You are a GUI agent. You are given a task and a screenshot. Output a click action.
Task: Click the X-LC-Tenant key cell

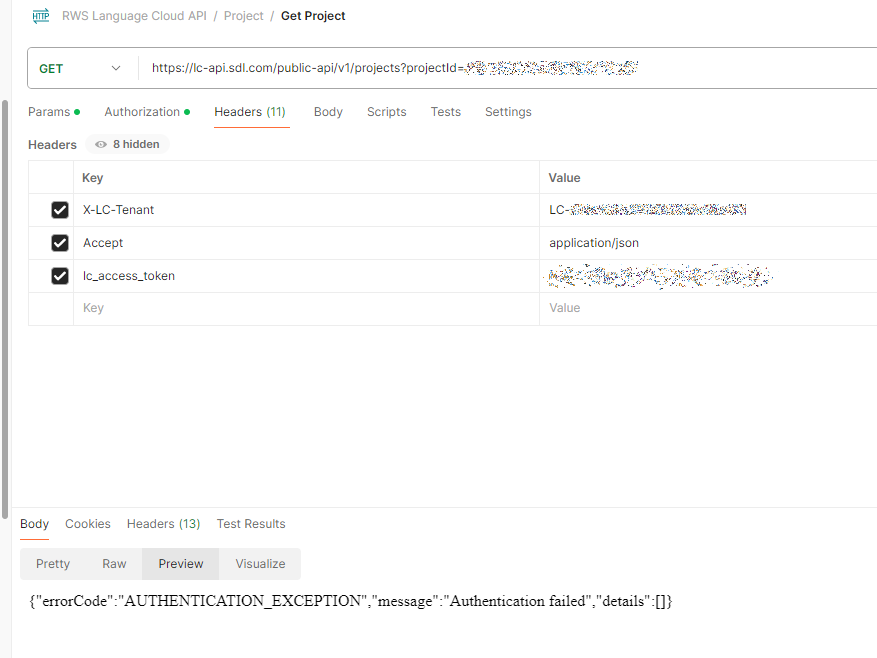click(306, 210)
